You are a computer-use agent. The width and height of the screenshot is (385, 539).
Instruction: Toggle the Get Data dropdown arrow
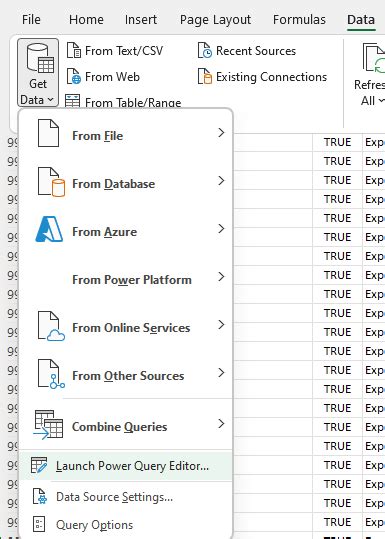[51, 100]
